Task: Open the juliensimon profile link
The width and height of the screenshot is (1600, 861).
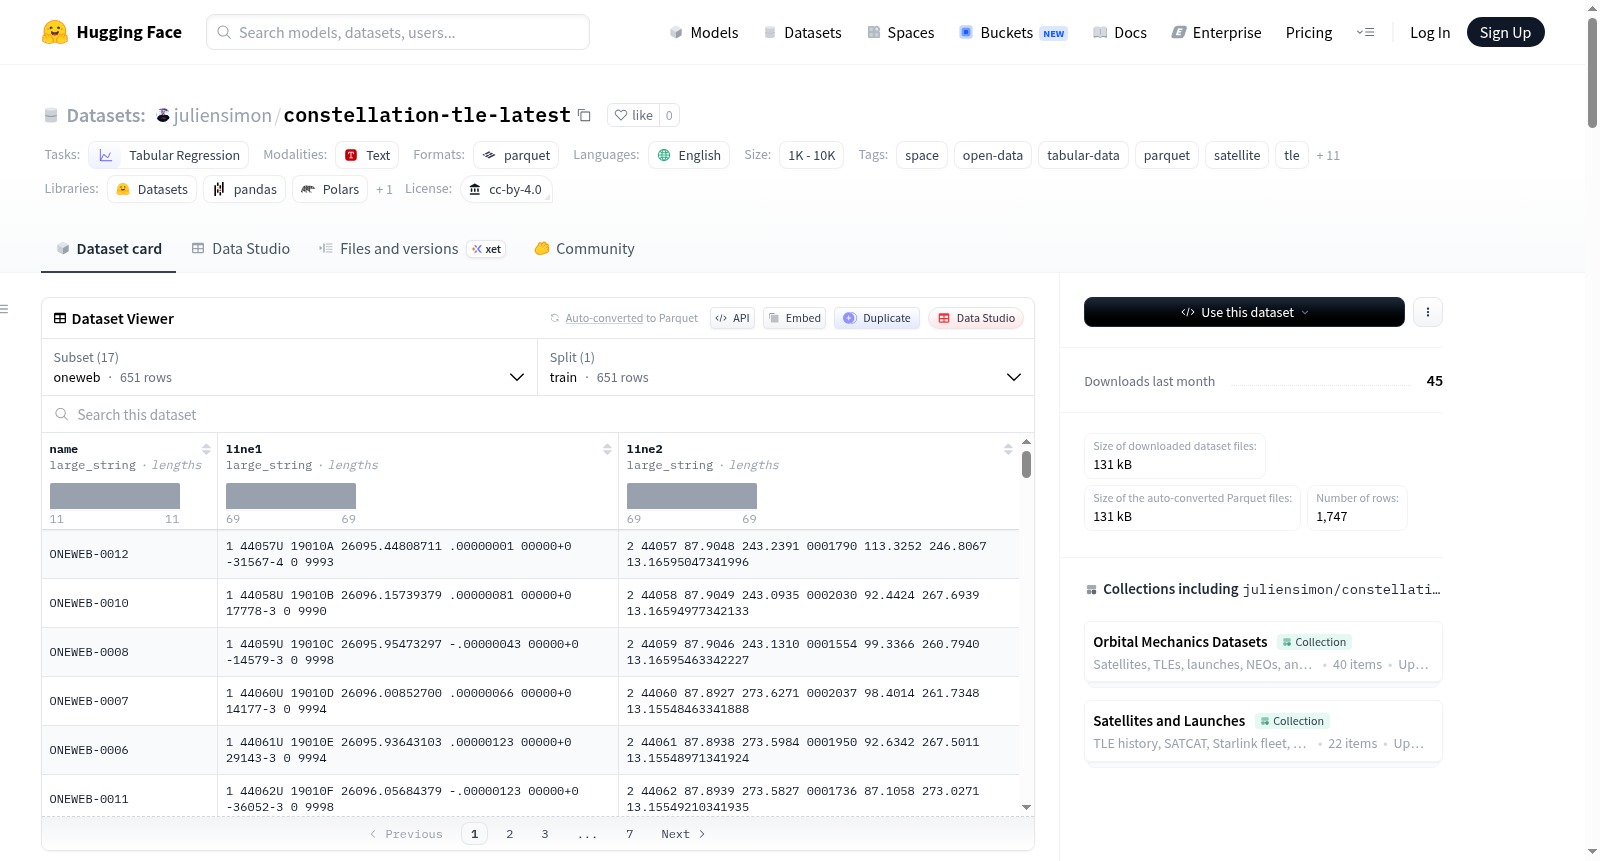Action: [222, 115]
